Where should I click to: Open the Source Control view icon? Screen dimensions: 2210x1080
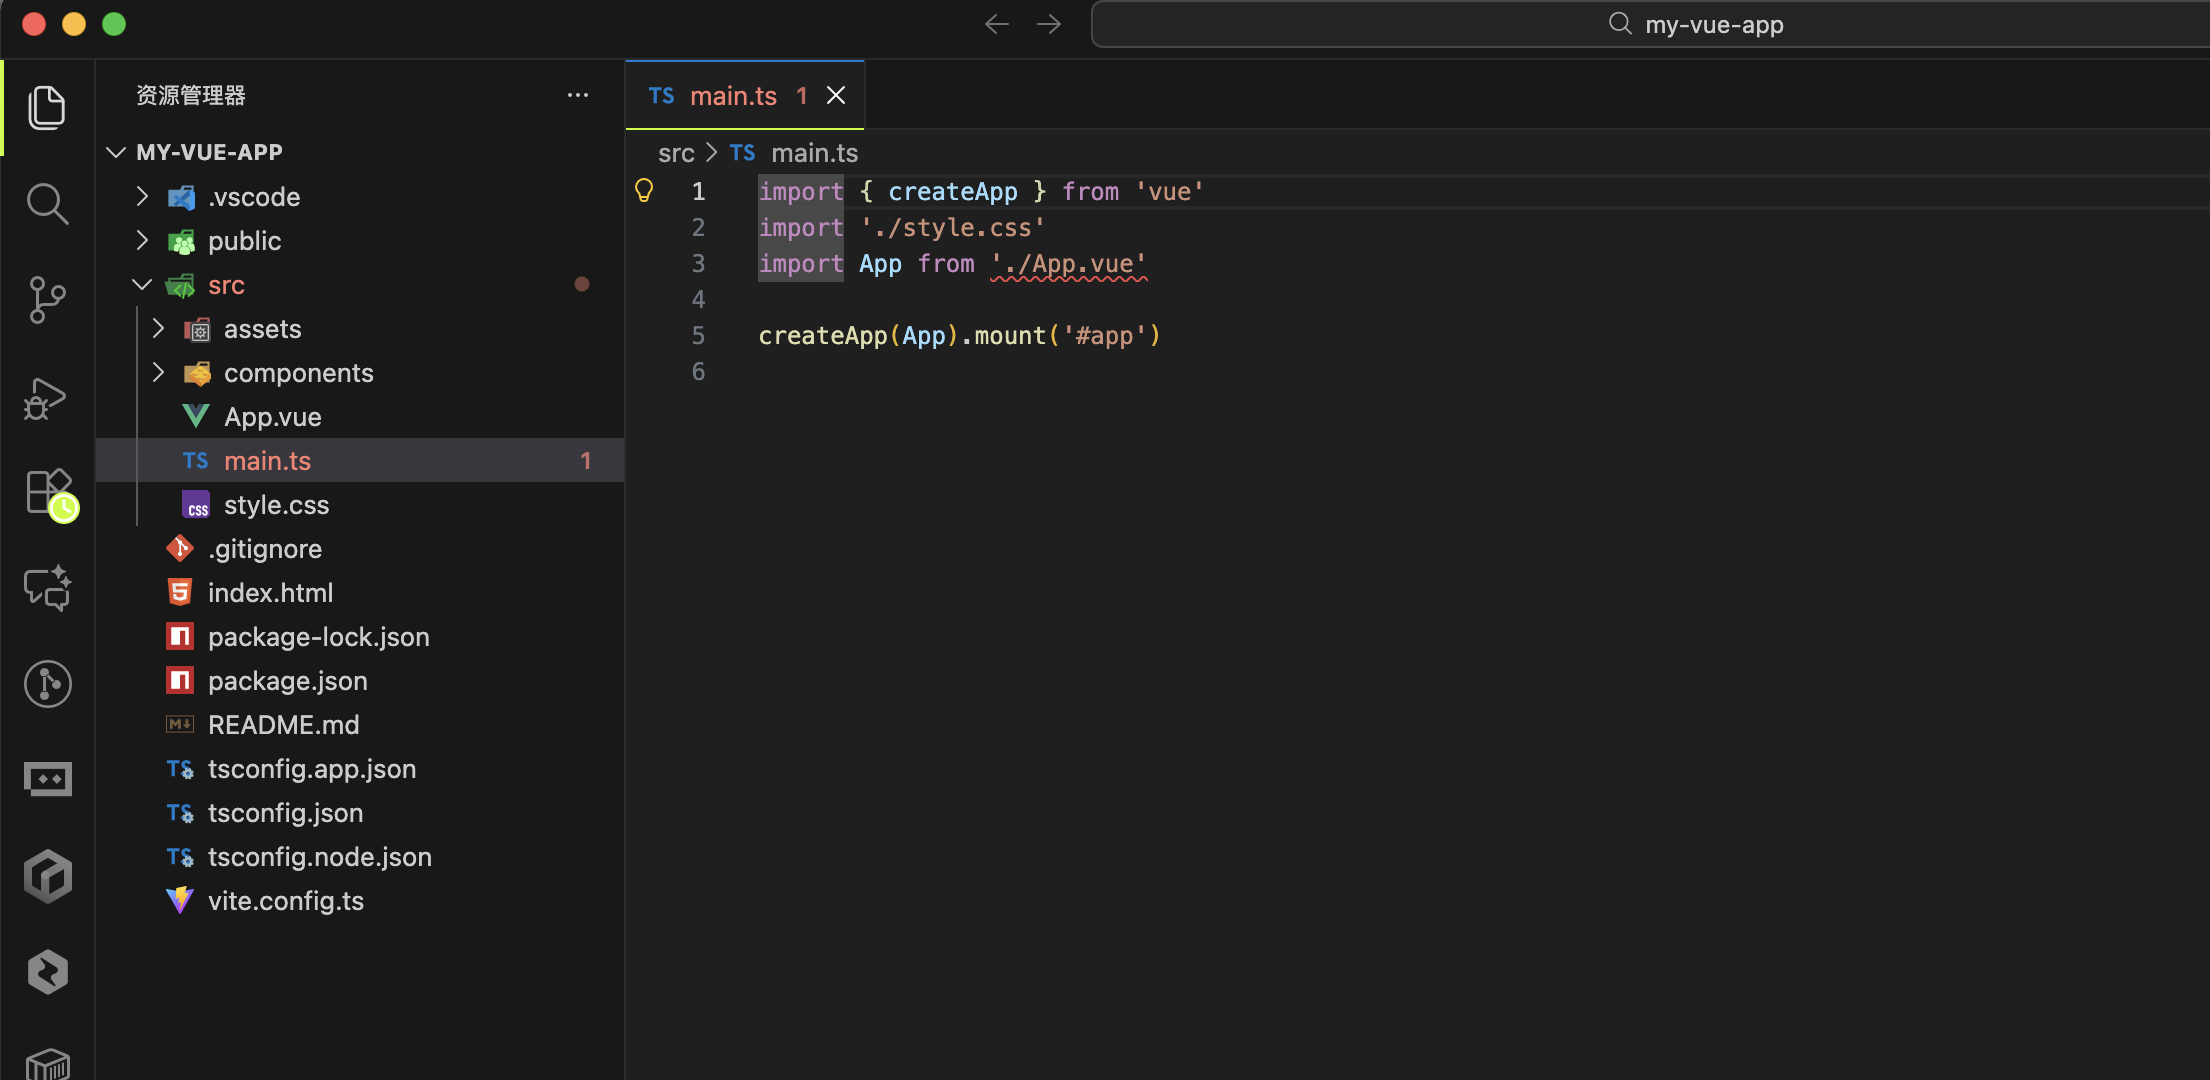click(x=47, y=299)
